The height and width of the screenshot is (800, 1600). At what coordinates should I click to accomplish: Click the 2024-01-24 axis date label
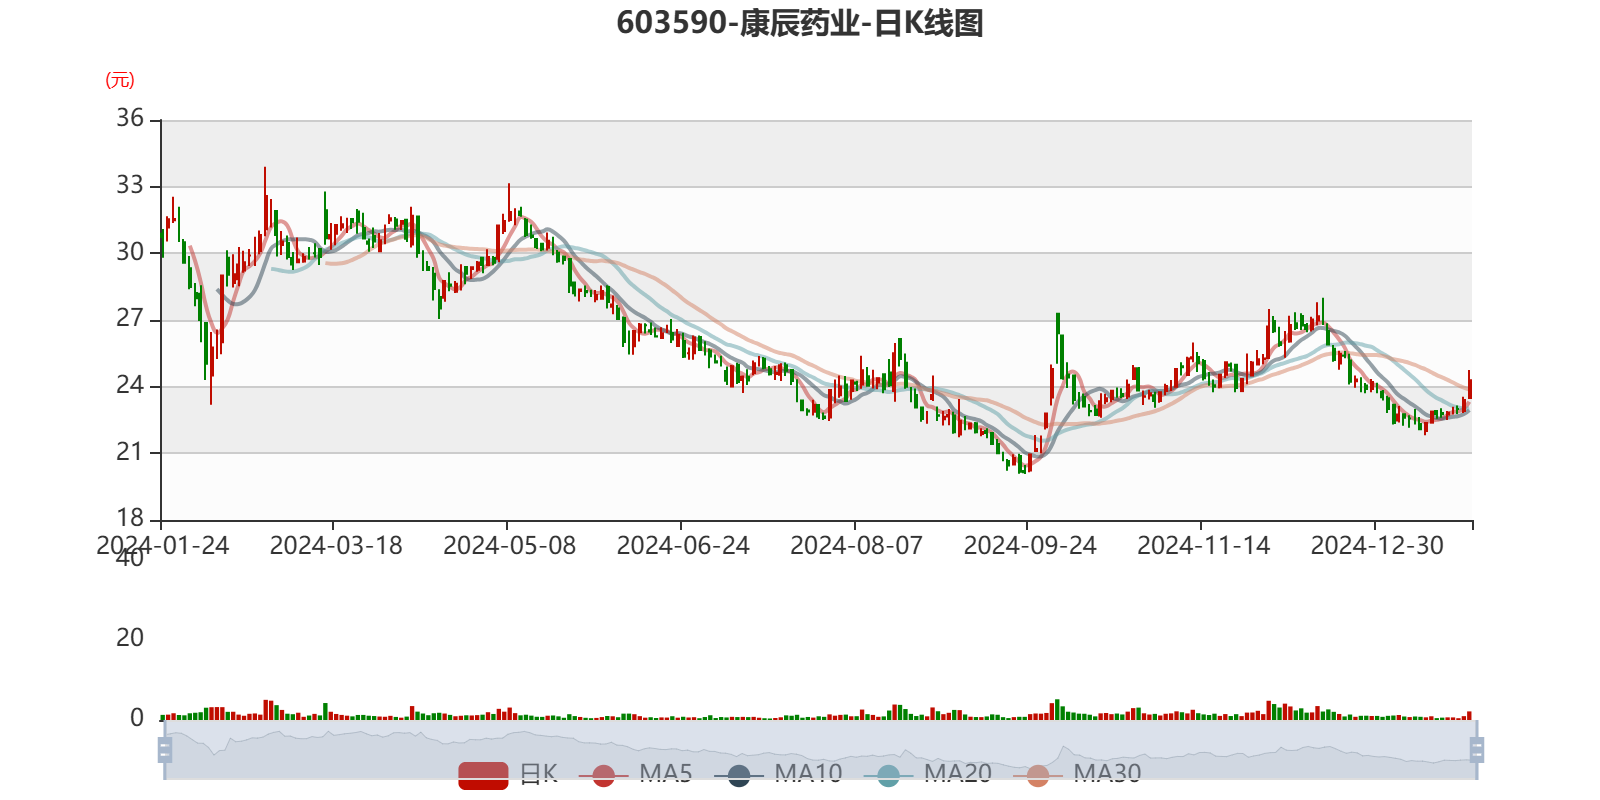pyautogui.click(x=163, y=545)
